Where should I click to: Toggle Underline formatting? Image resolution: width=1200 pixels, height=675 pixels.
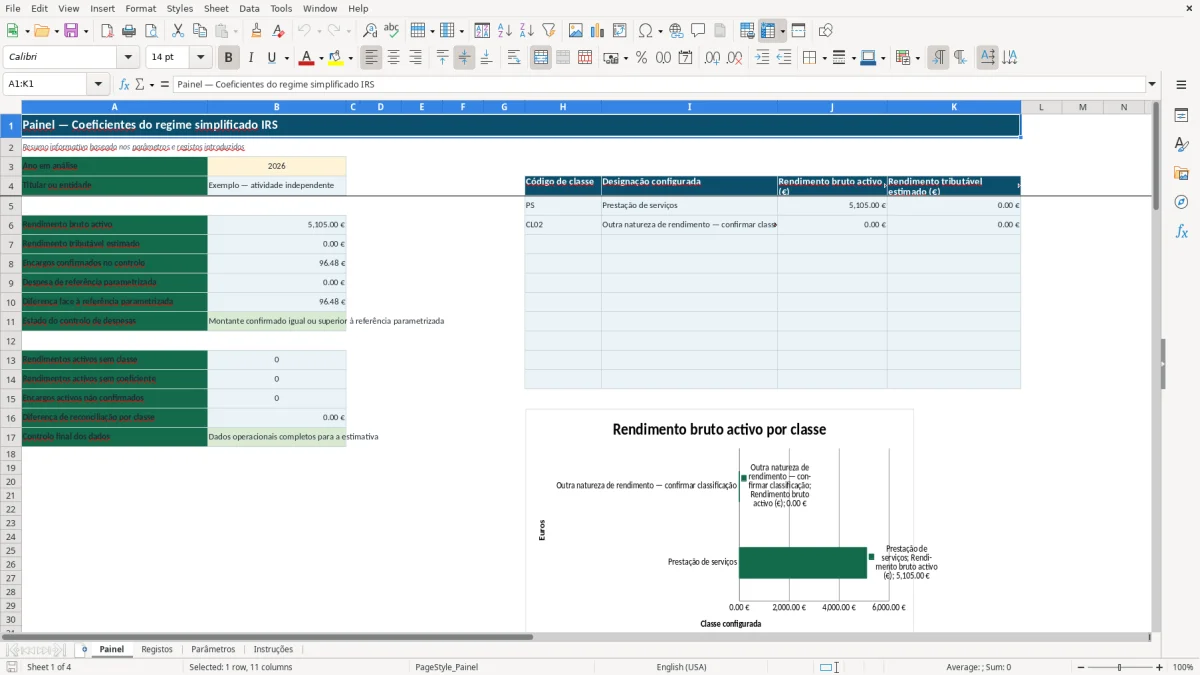point(271,58)
